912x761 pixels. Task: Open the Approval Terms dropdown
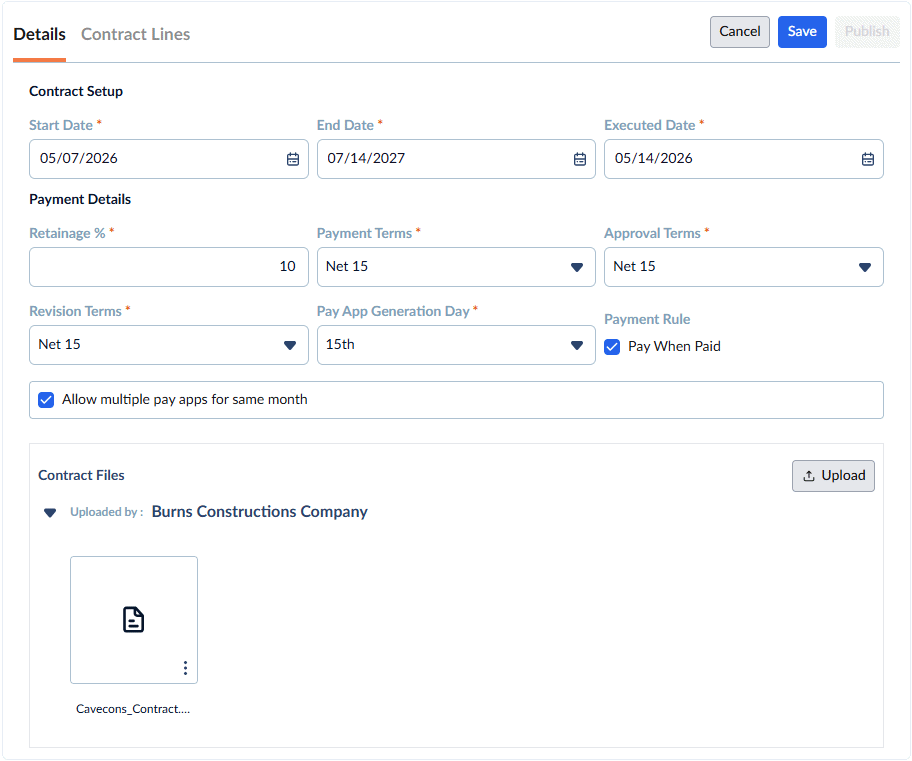[743, 267]
